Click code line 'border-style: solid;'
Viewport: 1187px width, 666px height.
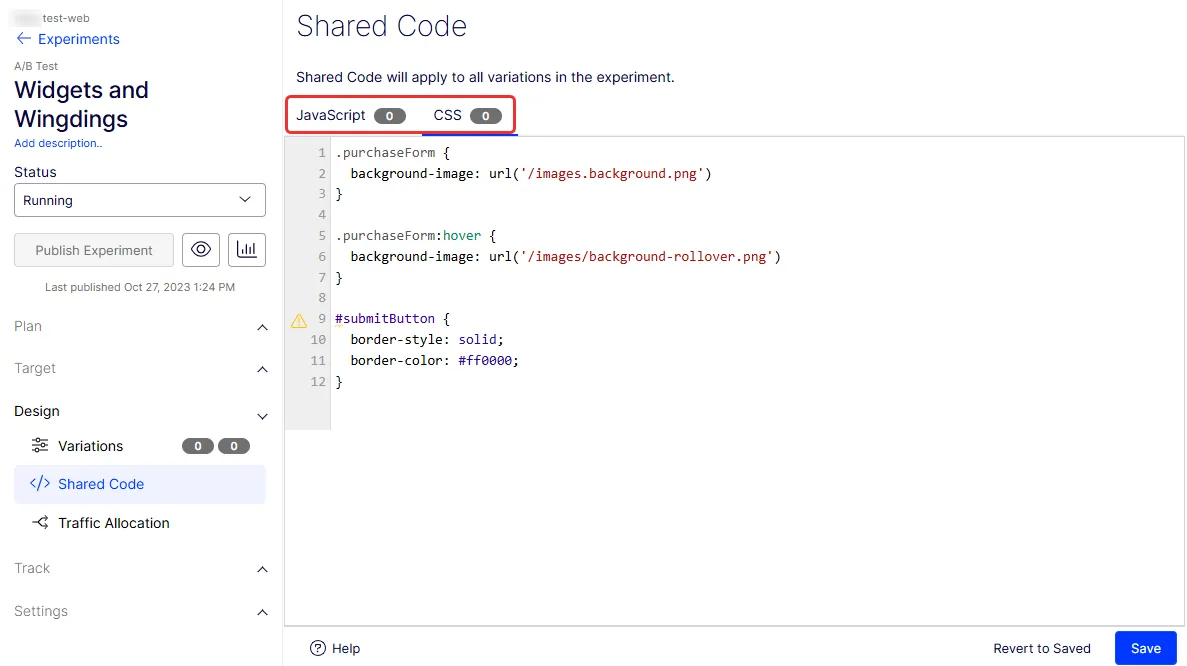tap(427, 339)
